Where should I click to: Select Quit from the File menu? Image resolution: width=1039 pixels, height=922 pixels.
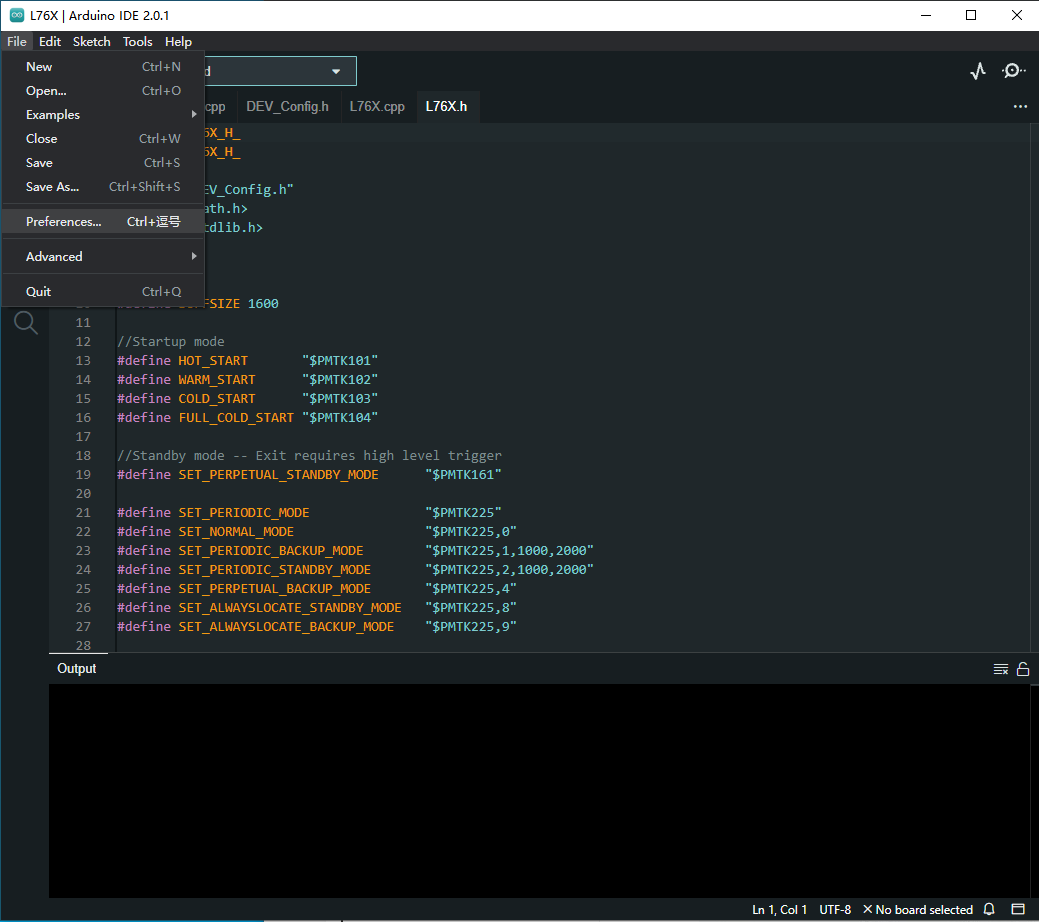coord(103,292)
